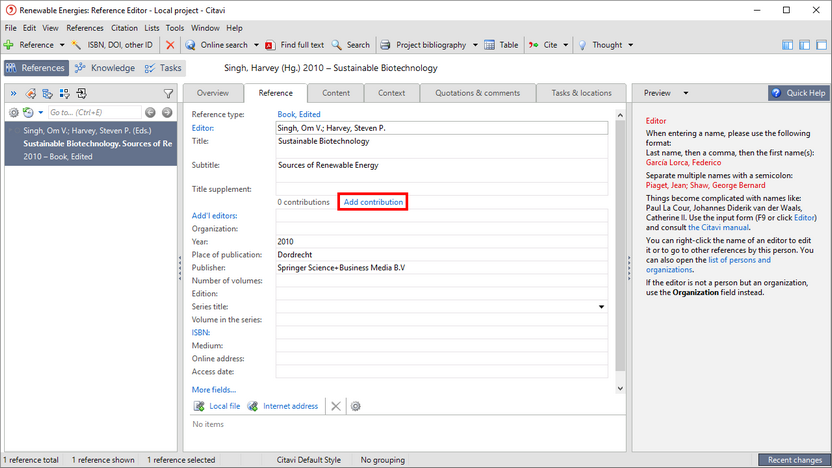Click the Add'l editors link
Screen dimensions: 832x468
tap(214, 215)
